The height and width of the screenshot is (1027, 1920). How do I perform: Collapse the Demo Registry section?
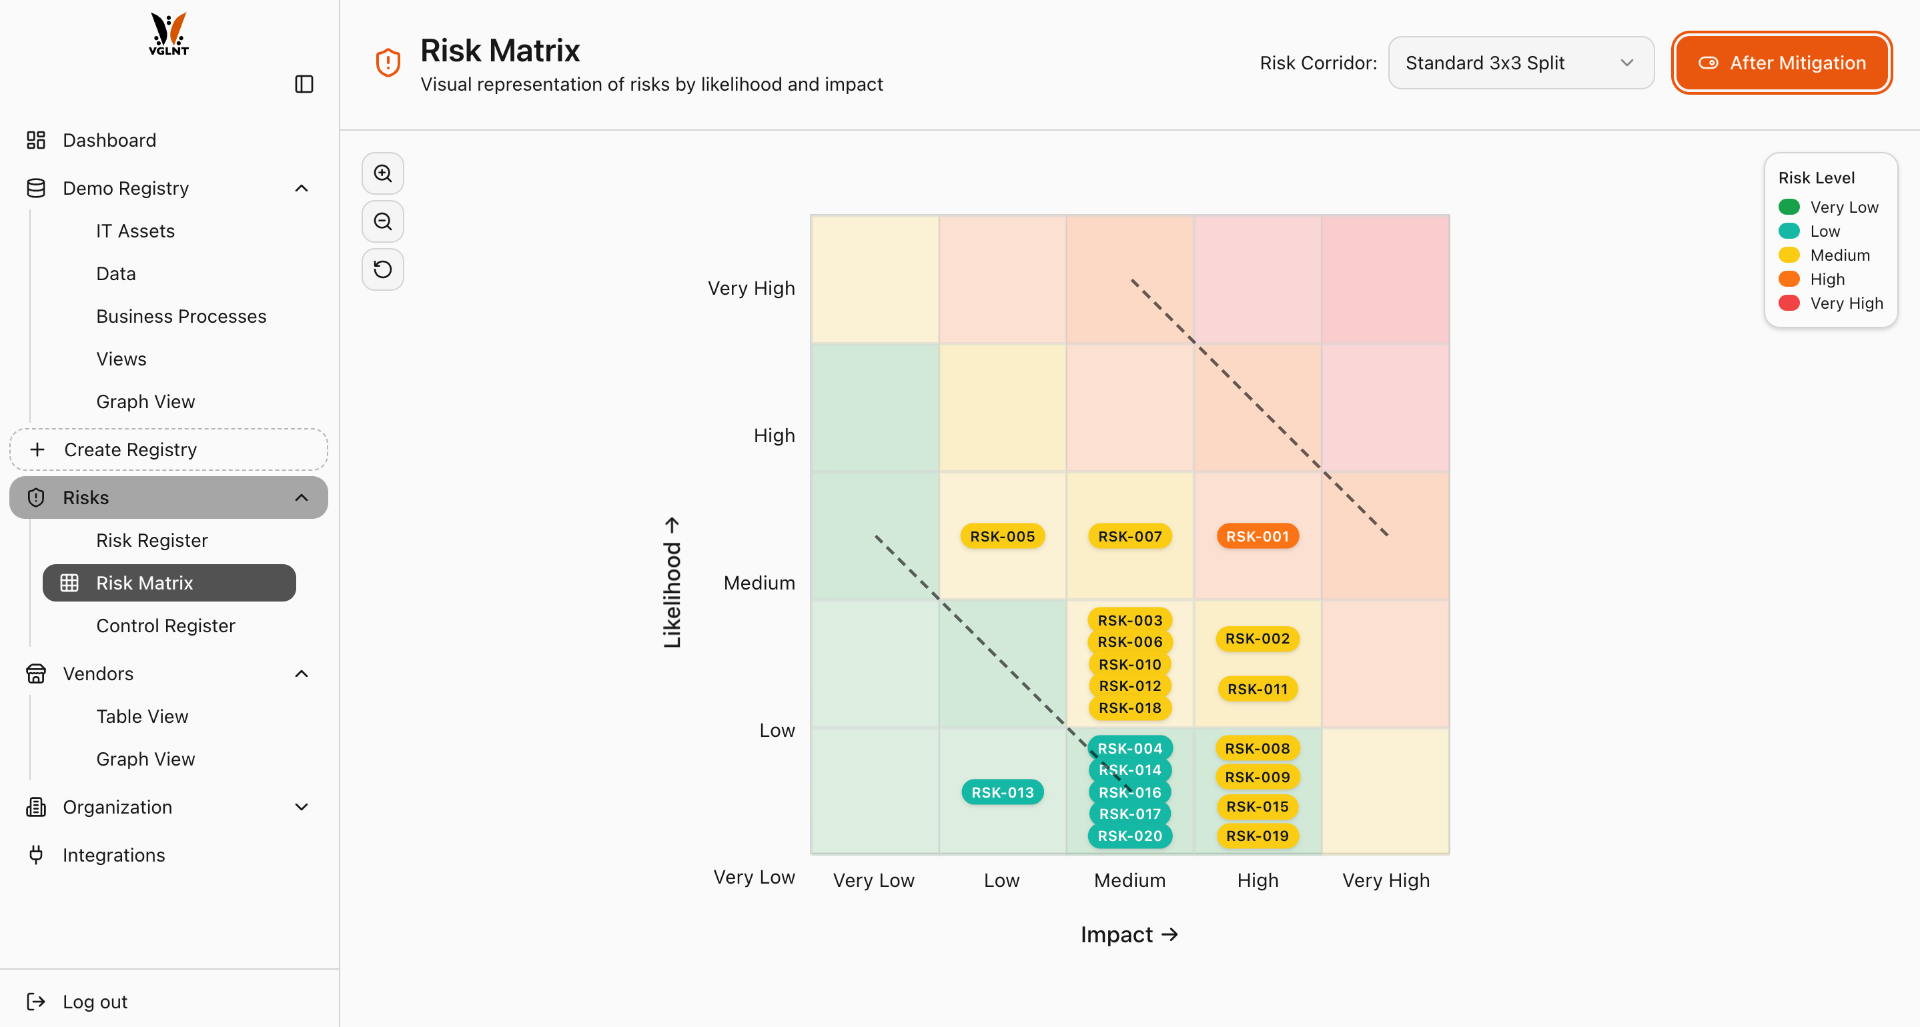301,188
